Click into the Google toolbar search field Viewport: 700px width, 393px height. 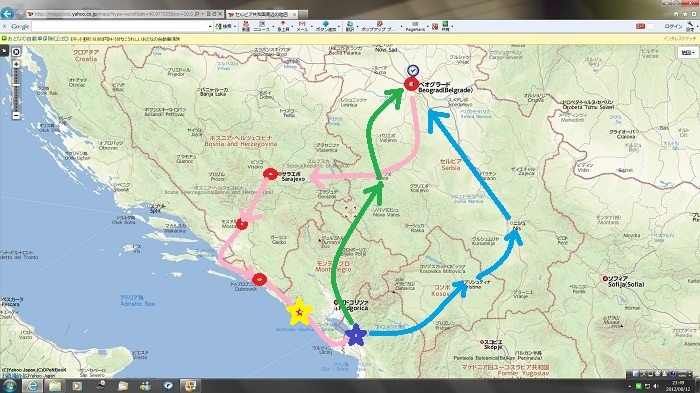tap(120, 27)
